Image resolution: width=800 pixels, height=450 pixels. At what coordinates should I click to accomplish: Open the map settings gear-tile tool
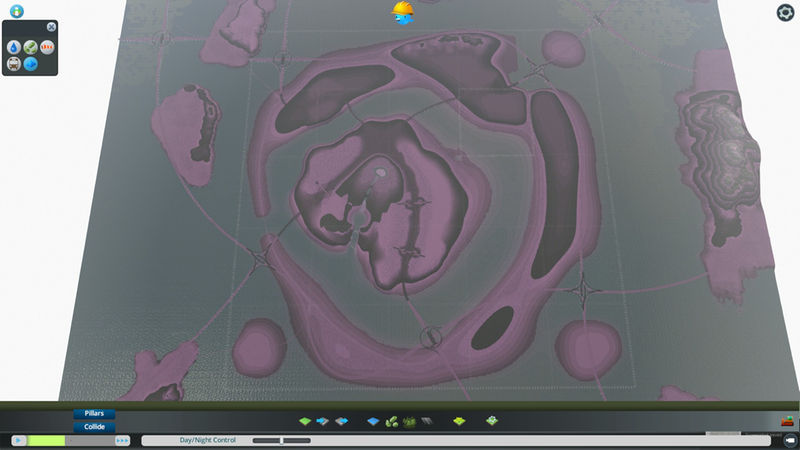tap(492, 421)
